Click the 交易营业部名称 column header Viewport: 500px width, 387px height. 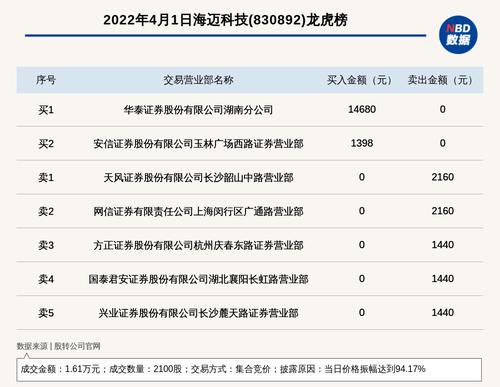198,80
